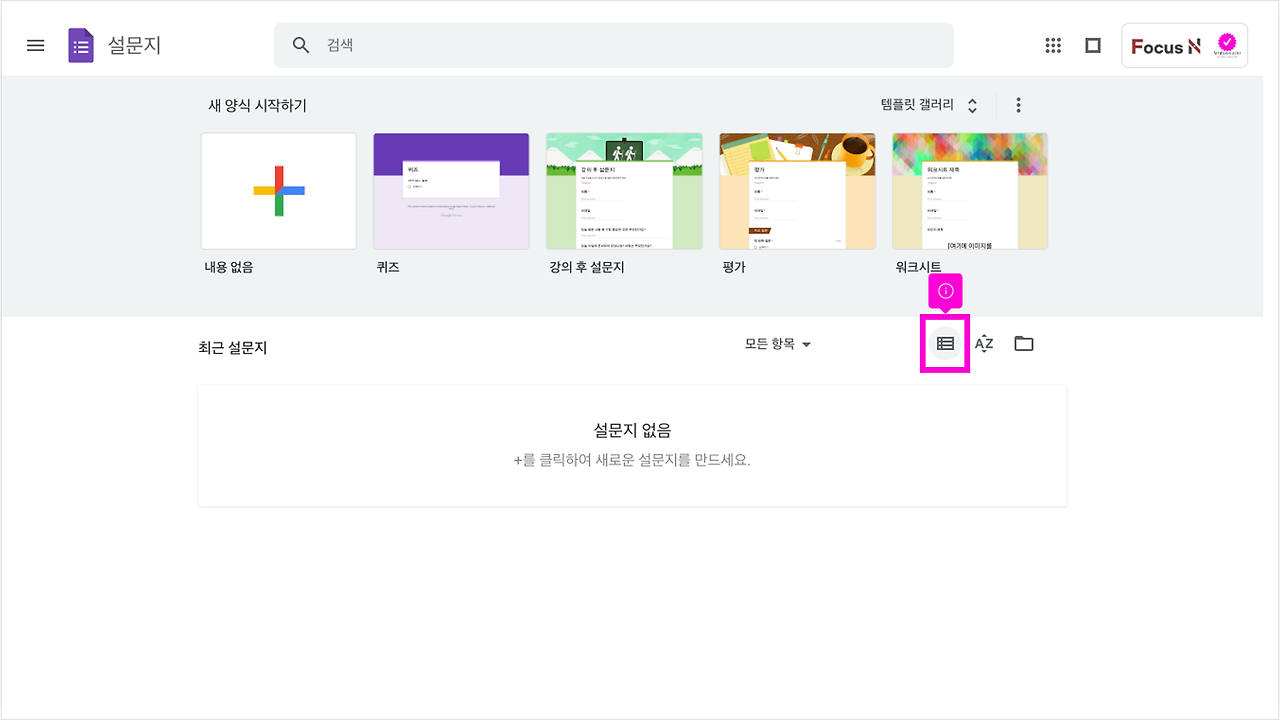Click the pink info tooltip icon
1280x720 pixels.
pyautogui.click(x=944, y=291)
